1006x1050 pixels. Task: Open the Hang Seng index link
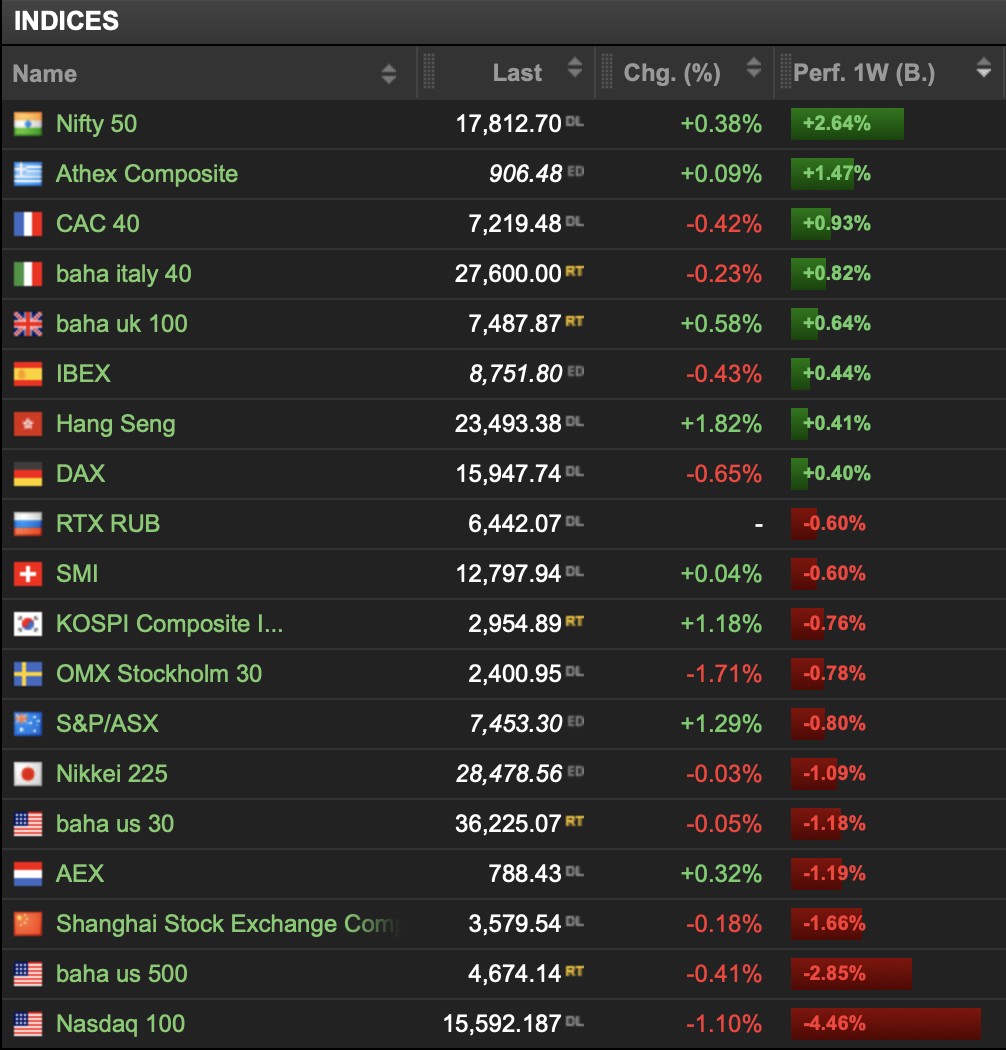(x=116, y=424)
